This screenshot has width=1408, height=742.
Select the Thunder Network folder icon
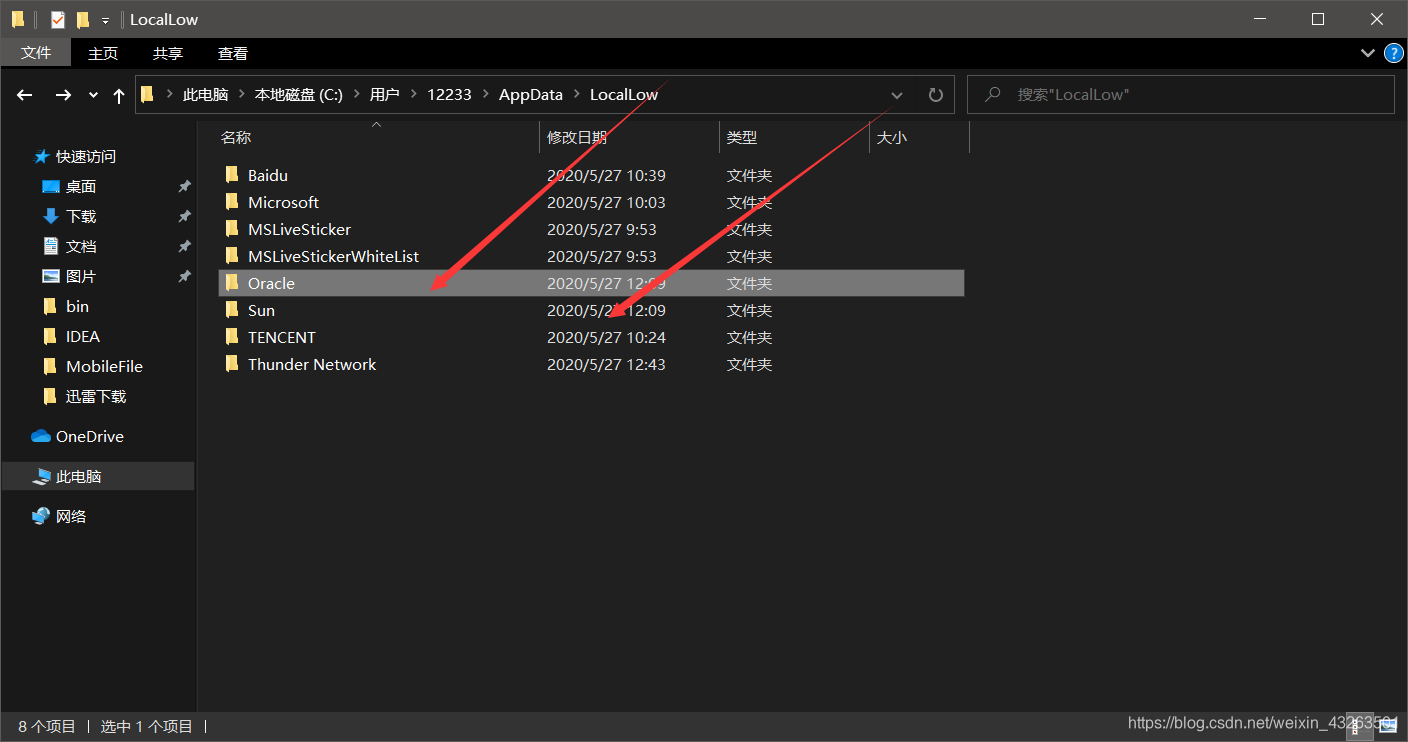[x=232, y=364]
